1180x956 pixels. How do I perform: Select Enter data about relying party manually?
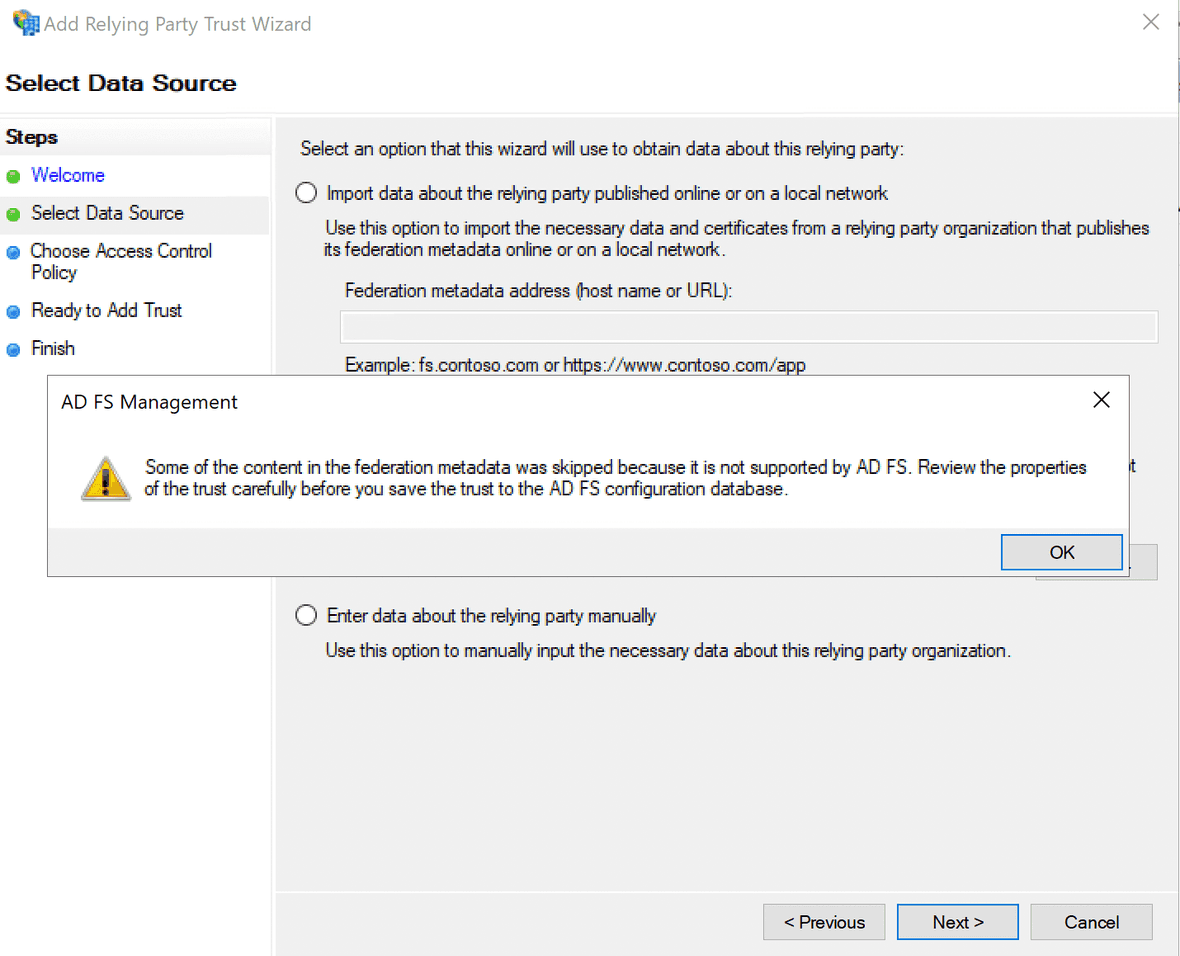pos(307,615)
